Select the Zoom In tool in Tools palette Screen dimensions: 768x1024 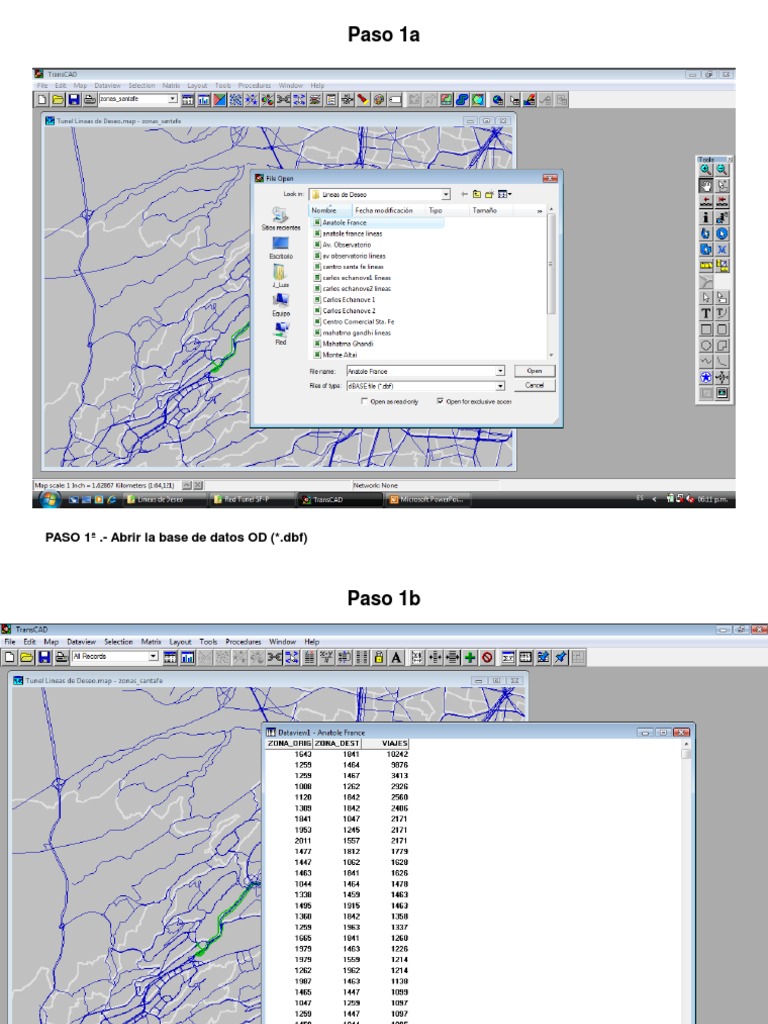[x=705, y=169]
